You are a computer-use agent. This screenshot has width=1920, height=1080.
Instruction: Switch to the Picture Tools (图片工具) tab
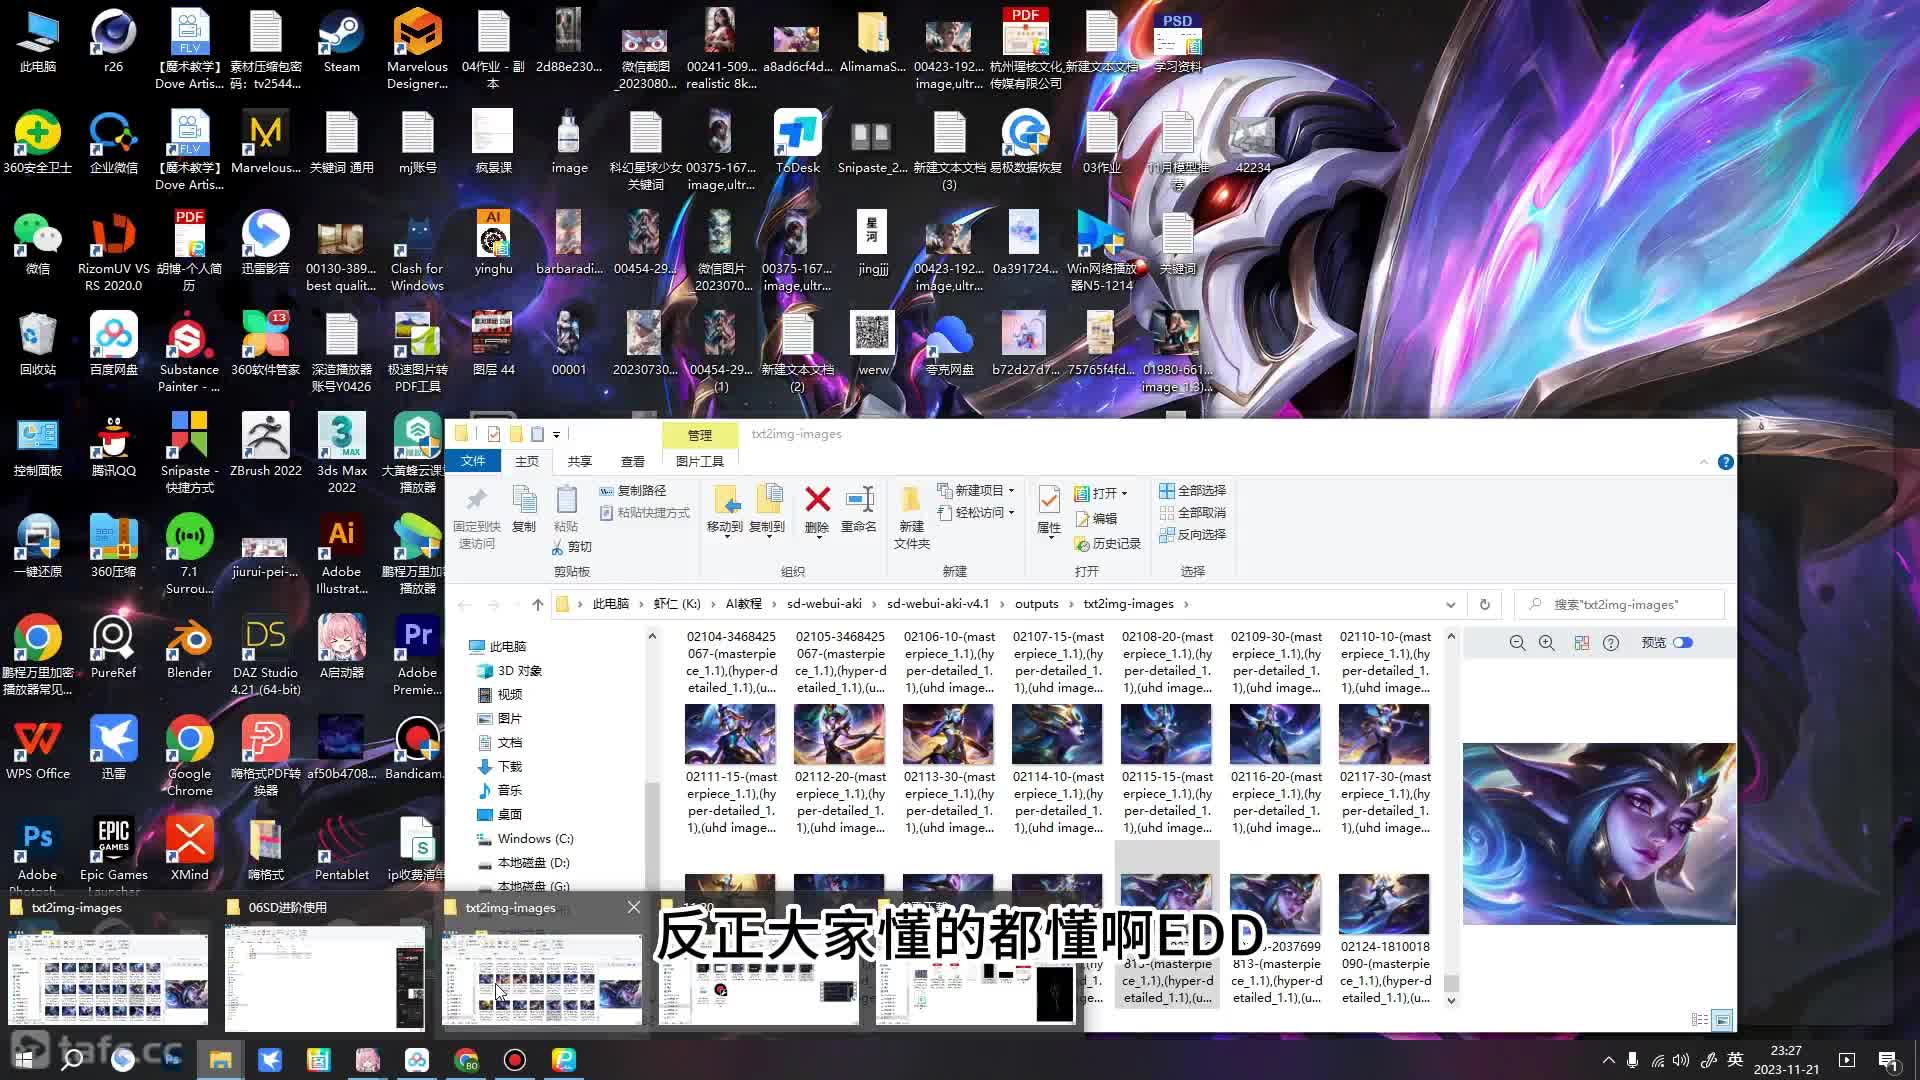tap(700, 461)
